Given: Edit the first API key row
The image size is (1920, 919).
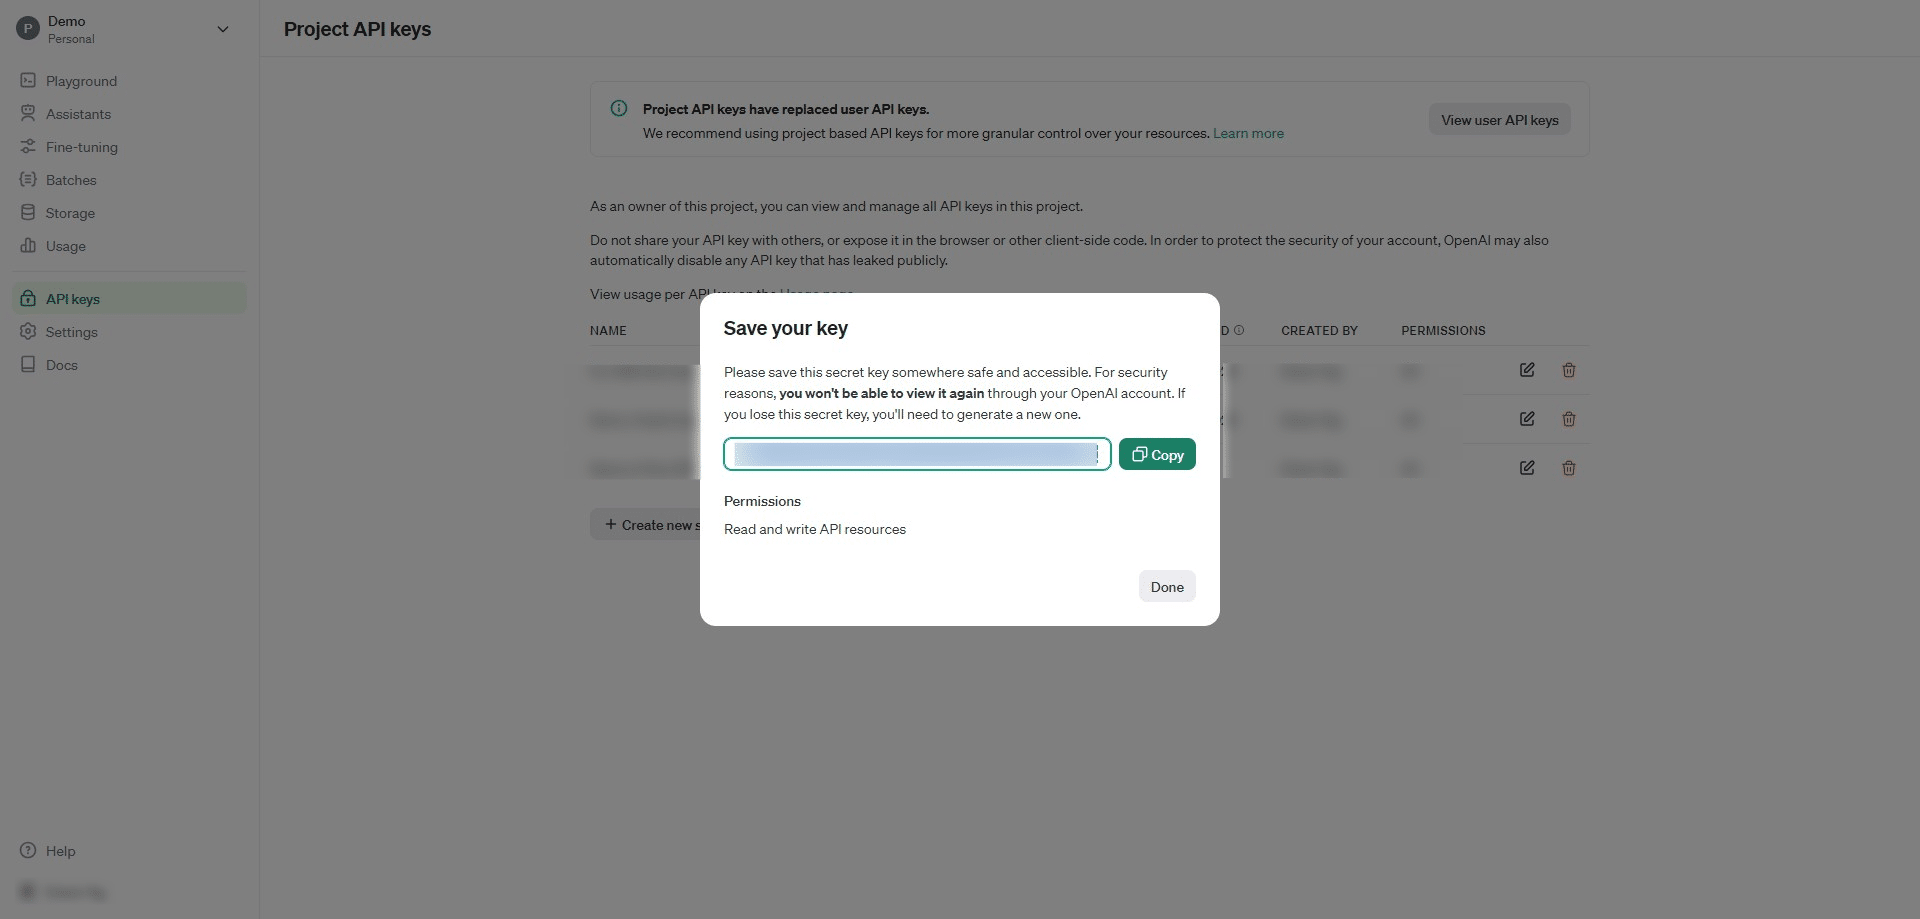Looking at the screenshot, I should pyautogui.click(x=1527, y=370).
